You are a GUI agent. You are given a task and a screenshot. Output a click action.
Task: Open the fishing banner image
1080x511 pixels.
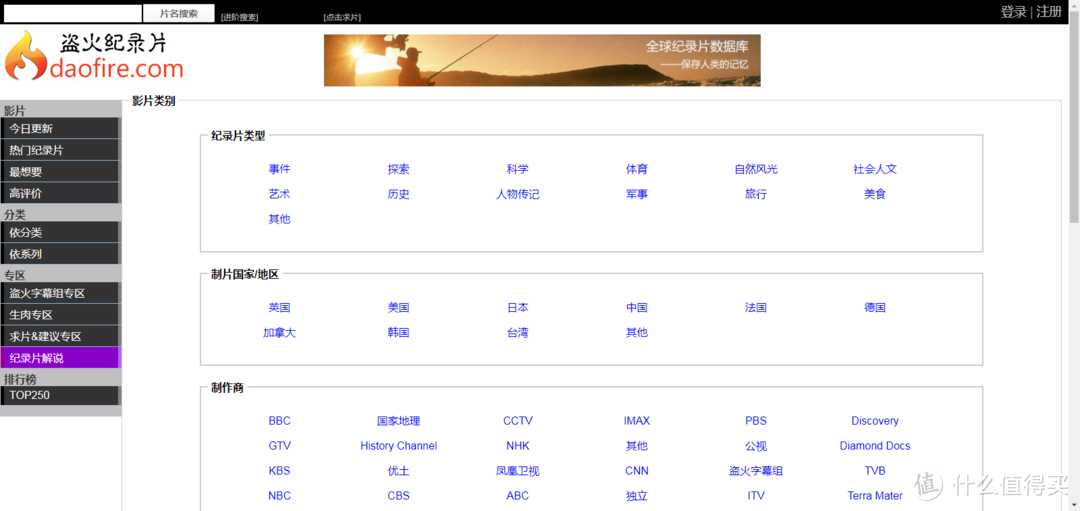coord(542,61)
